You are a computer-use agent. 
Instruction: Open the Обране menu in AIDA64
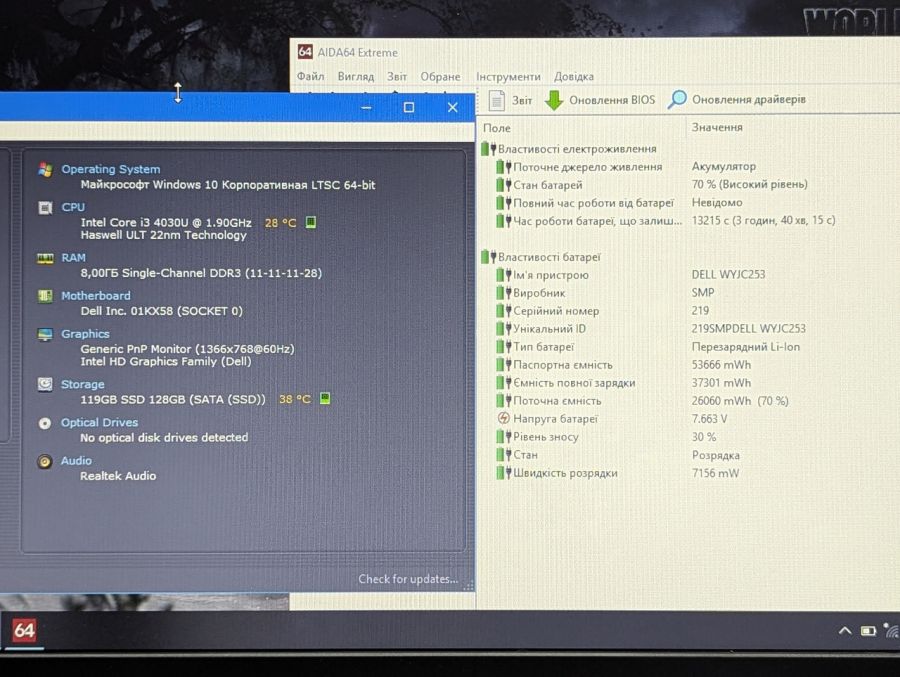click(440, 76)
